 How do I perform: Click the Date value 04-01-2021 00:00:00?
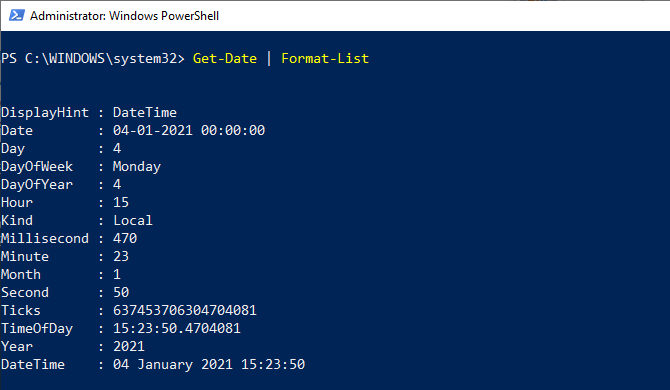coord(189,130)
